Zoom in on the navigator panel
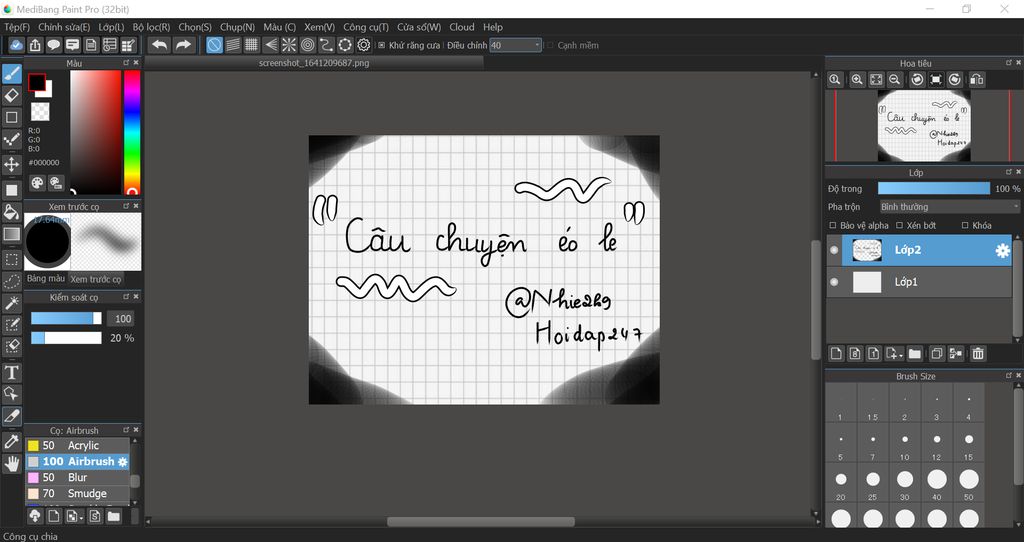 (857, 80)
